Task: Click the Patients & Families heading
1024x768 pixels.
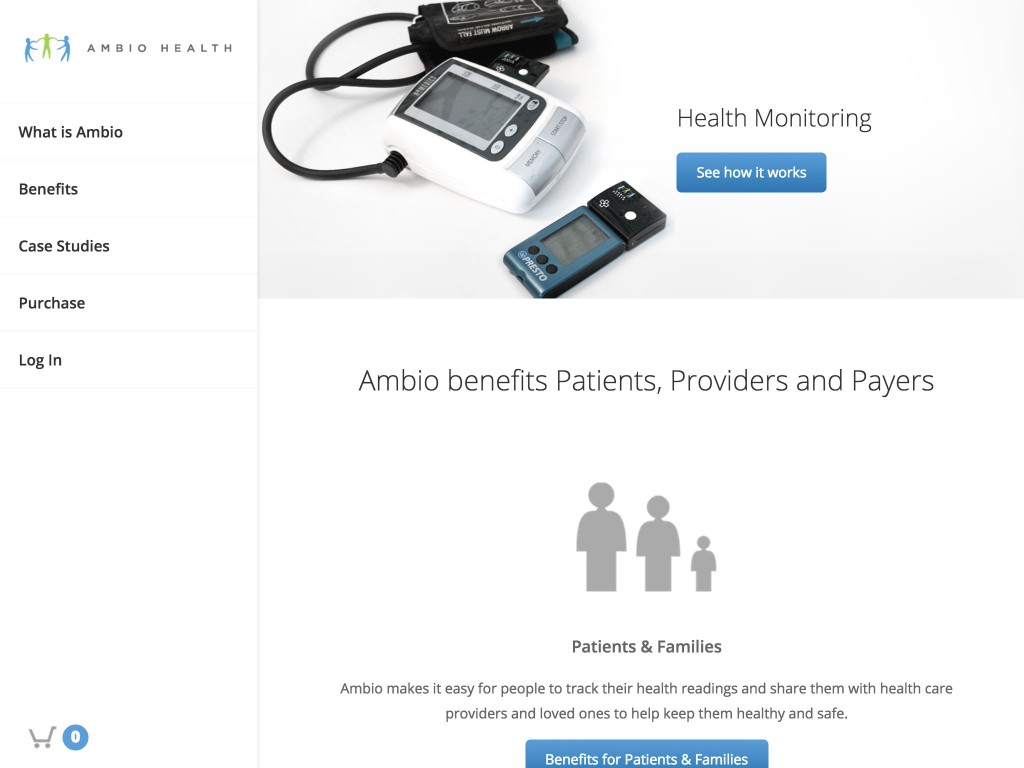Action: [647, 647]
